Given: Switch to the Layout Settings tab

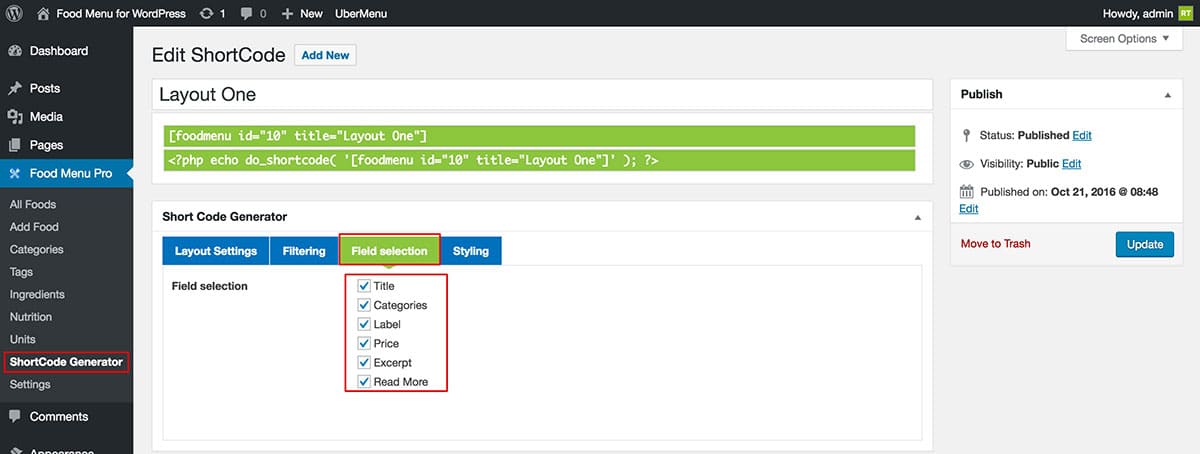Looking at the screenshot, I should click(216, 251).
